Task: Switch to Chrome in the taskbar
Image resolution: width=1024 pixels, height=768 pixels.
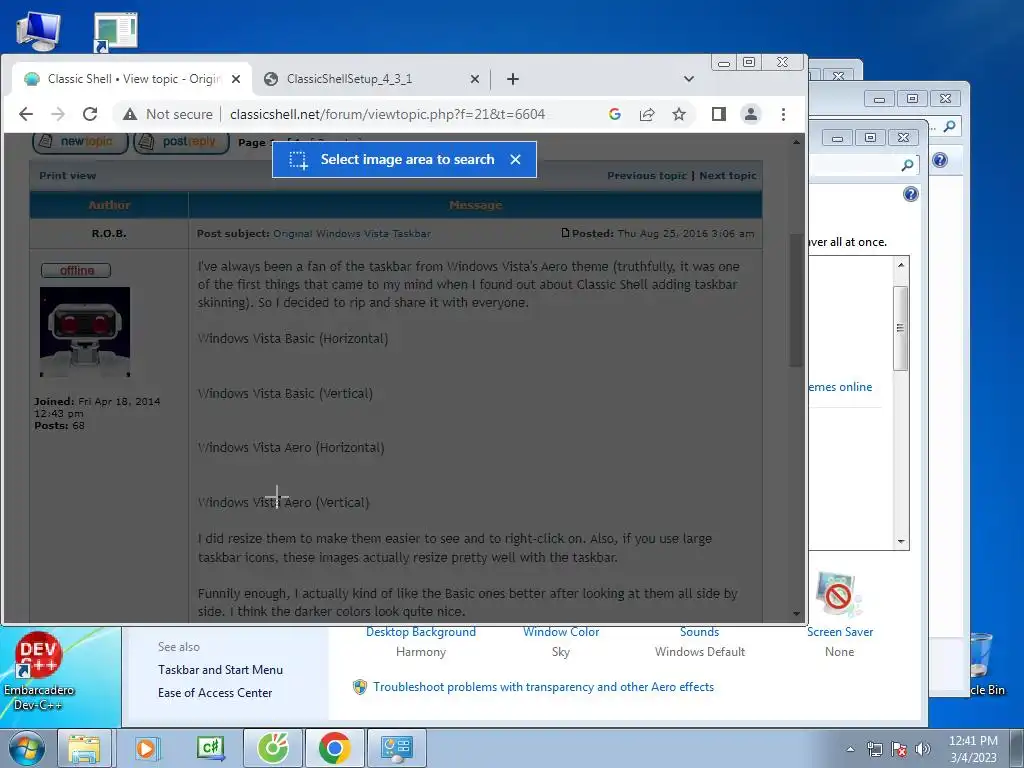Action: [x=334, y=748]
